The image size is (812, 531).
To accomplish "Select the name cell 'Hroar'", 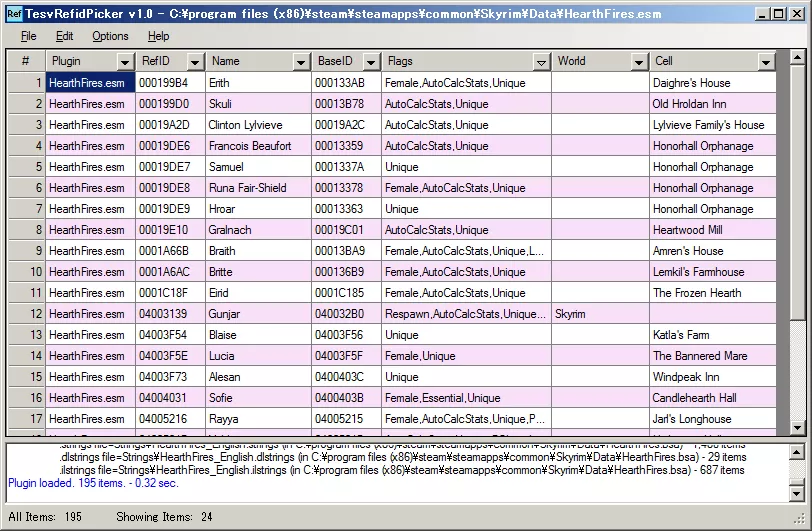I will pyautogui.click(x=258, y=209).
